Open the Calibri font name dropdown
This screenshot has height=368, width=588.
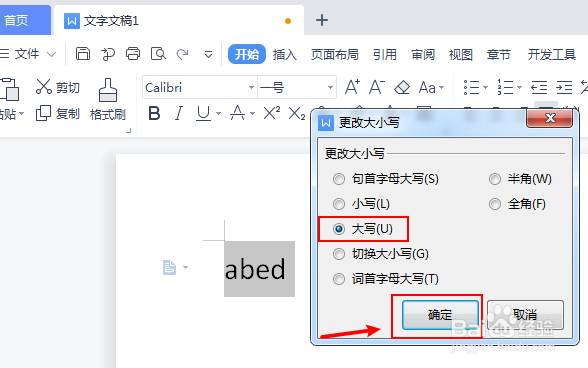(251, 87)
